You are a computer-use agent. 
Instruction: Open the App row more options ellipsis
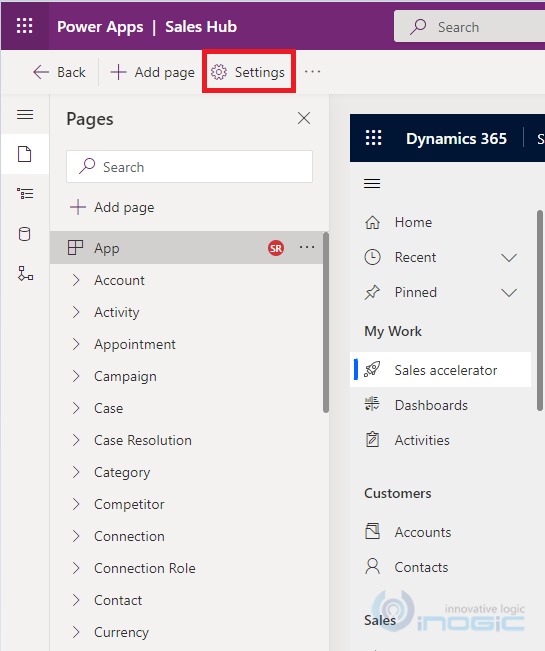coord(307,247)
